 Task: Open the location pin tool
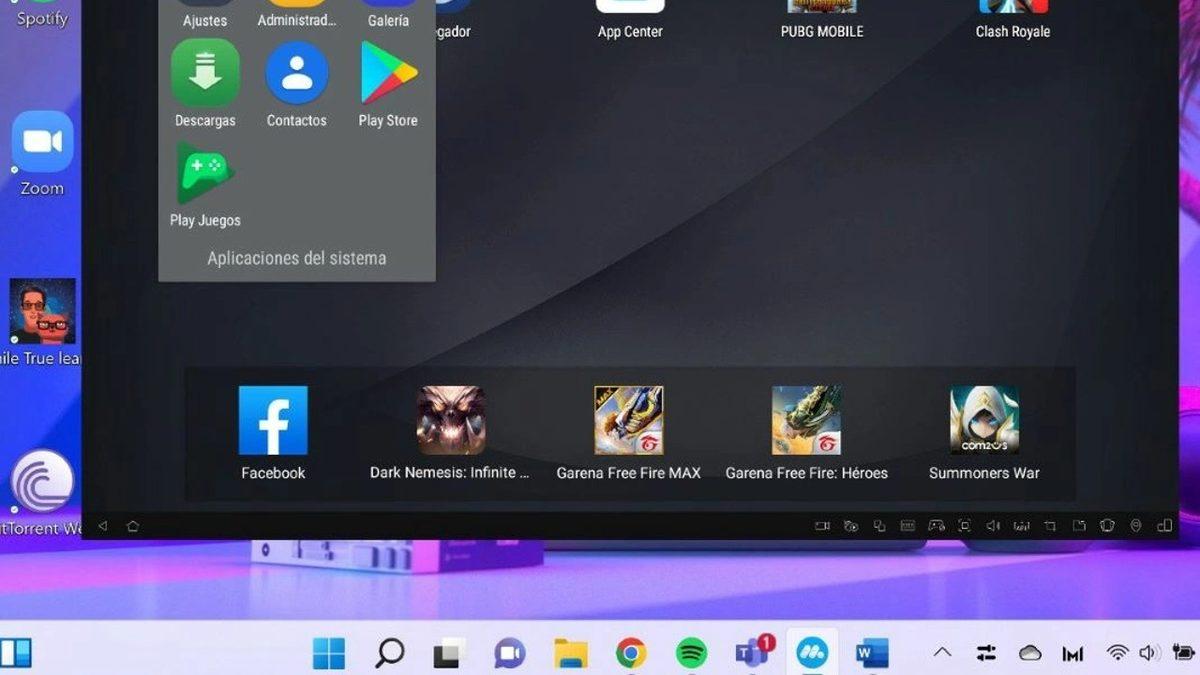pyautogui.click(x=1136, y=526)
